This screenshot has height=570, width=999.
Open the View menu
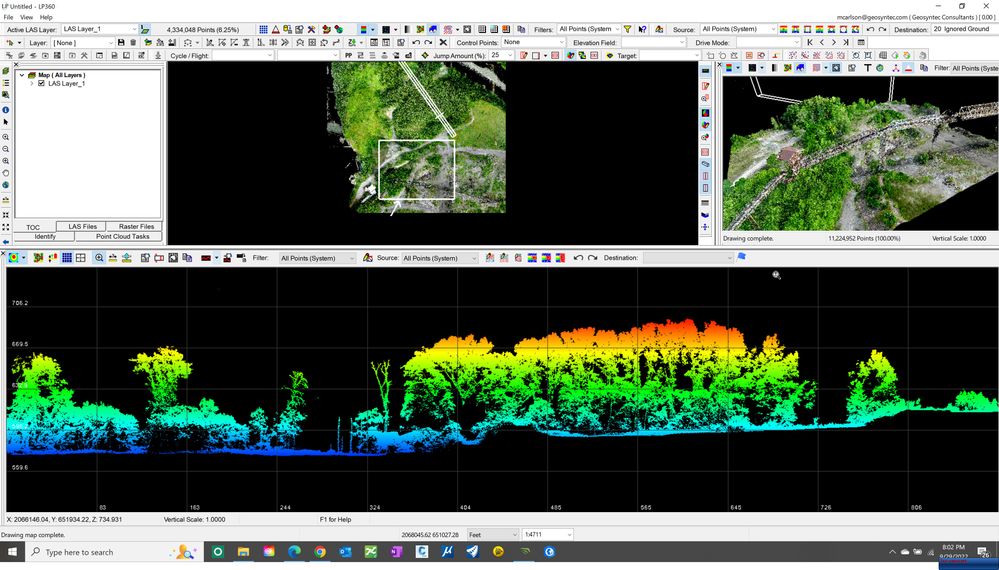pyautogui.click(x=26, y=17)
